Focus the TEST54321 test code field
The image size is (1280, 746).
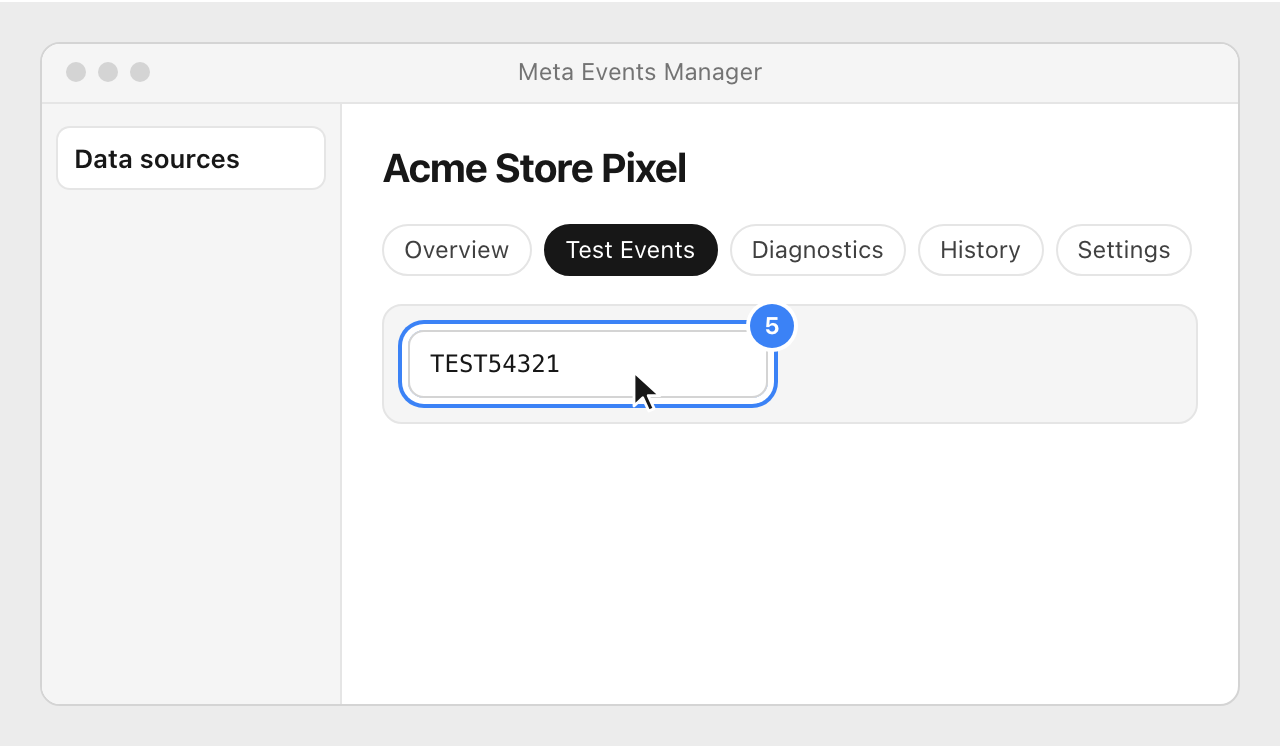coord(588,364)
